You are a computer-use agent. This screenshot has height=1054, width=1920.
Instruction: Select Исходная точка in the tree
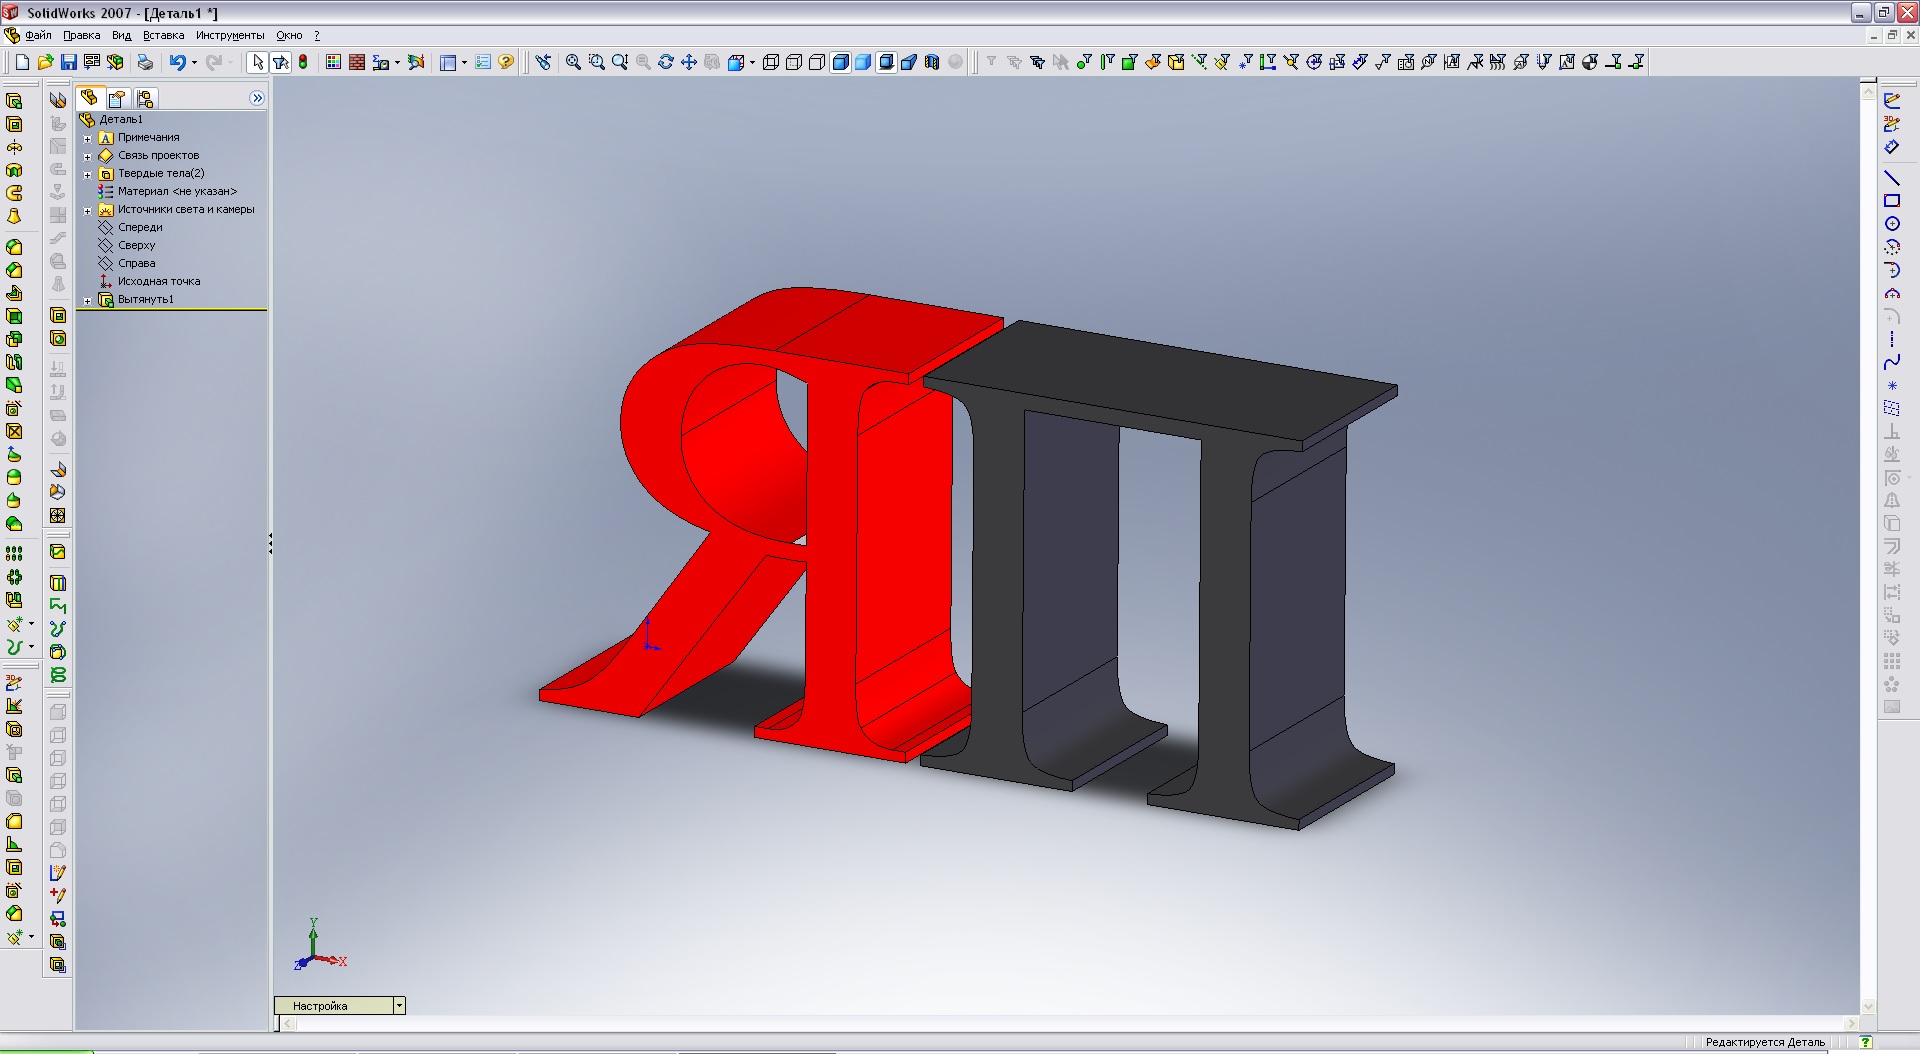pos(159,282)
